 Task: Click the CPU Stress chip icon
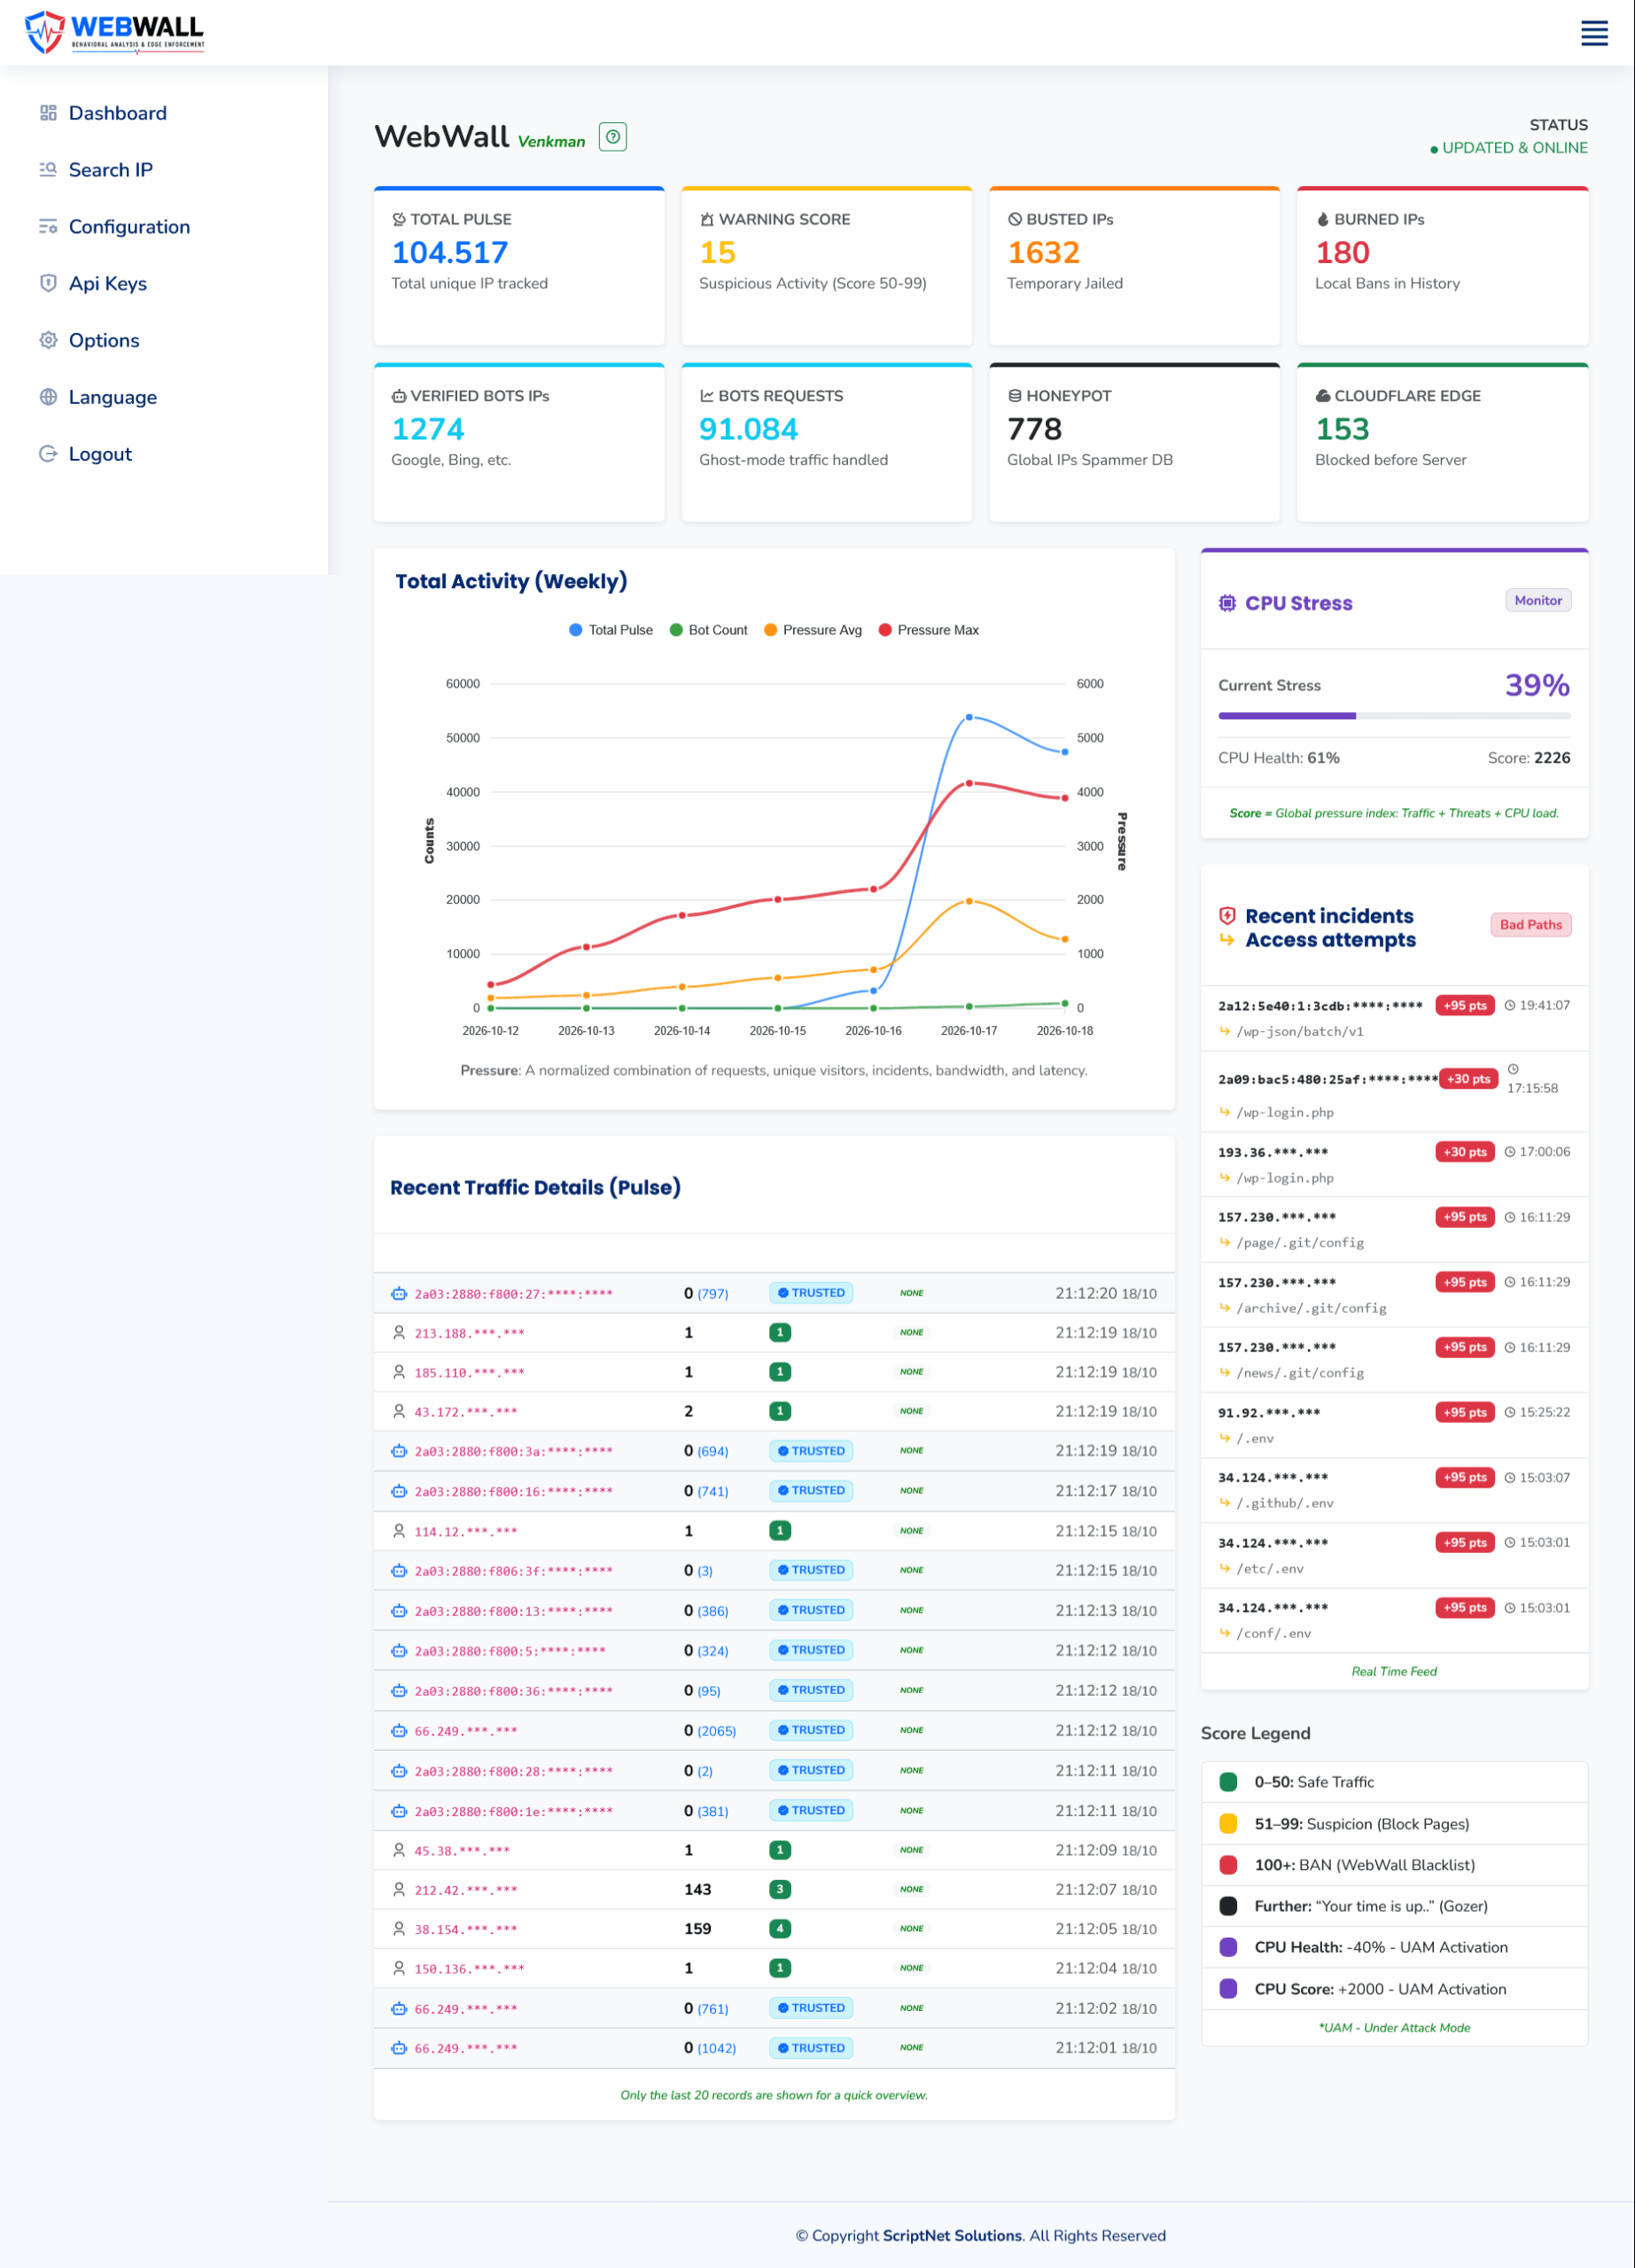pyautogui.click(x=1227, y=603)
